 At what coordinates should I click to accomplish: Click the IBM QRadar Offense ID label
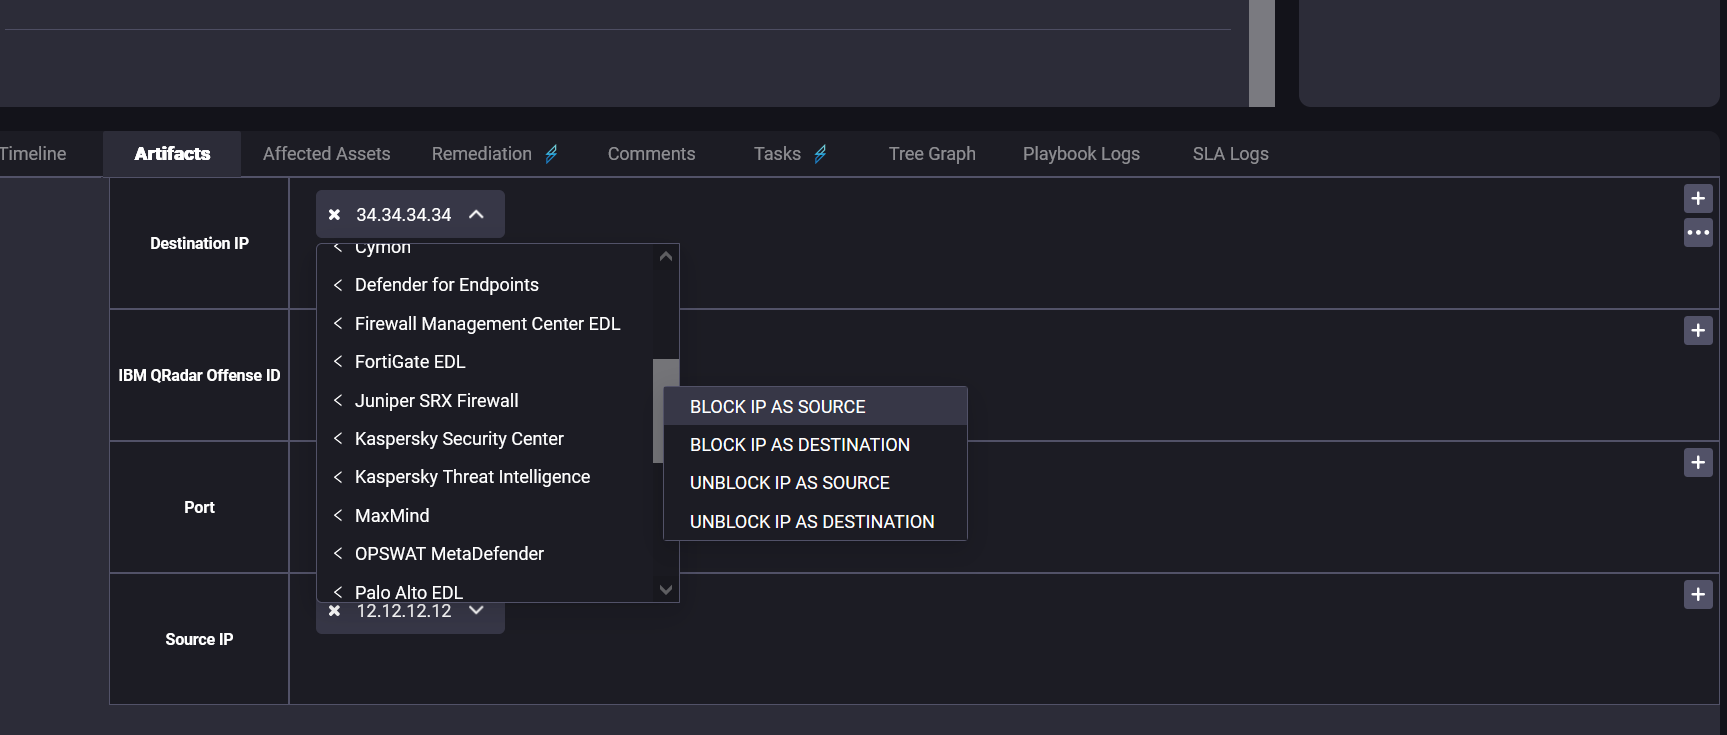(x=199, y=375)
